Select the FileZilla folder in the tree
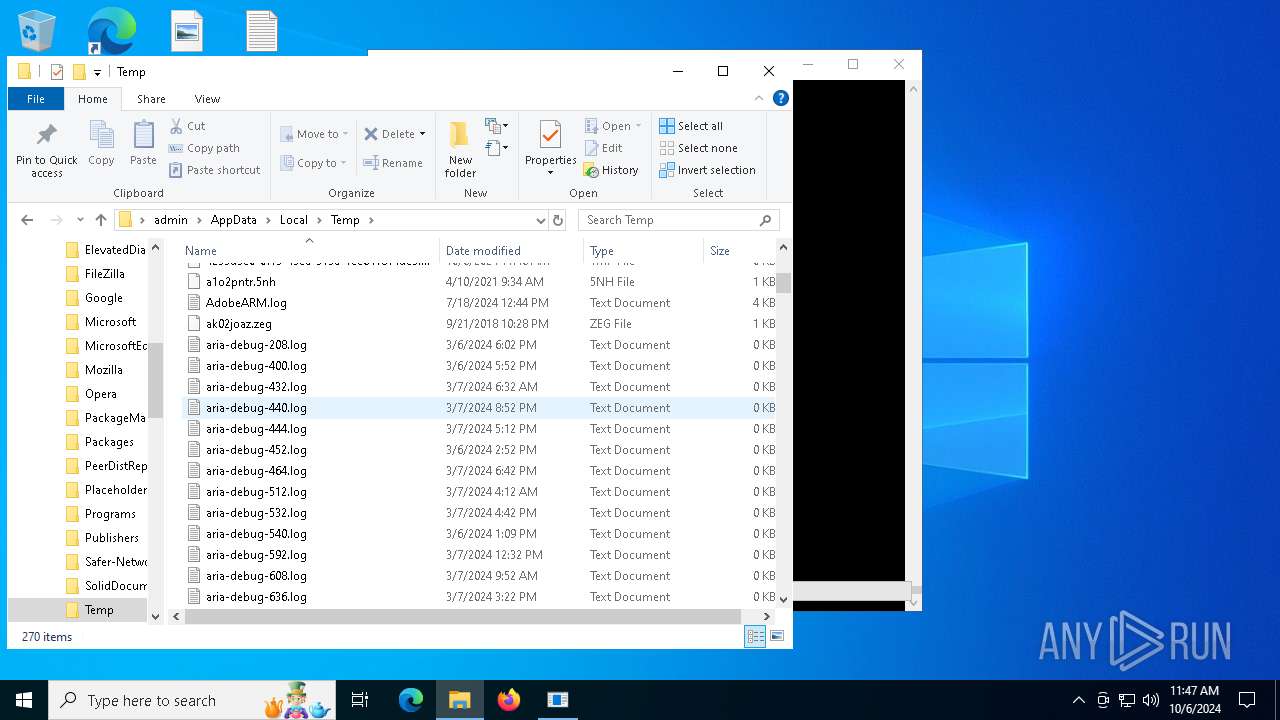The image size is (1280, 720). click(104, 274)
